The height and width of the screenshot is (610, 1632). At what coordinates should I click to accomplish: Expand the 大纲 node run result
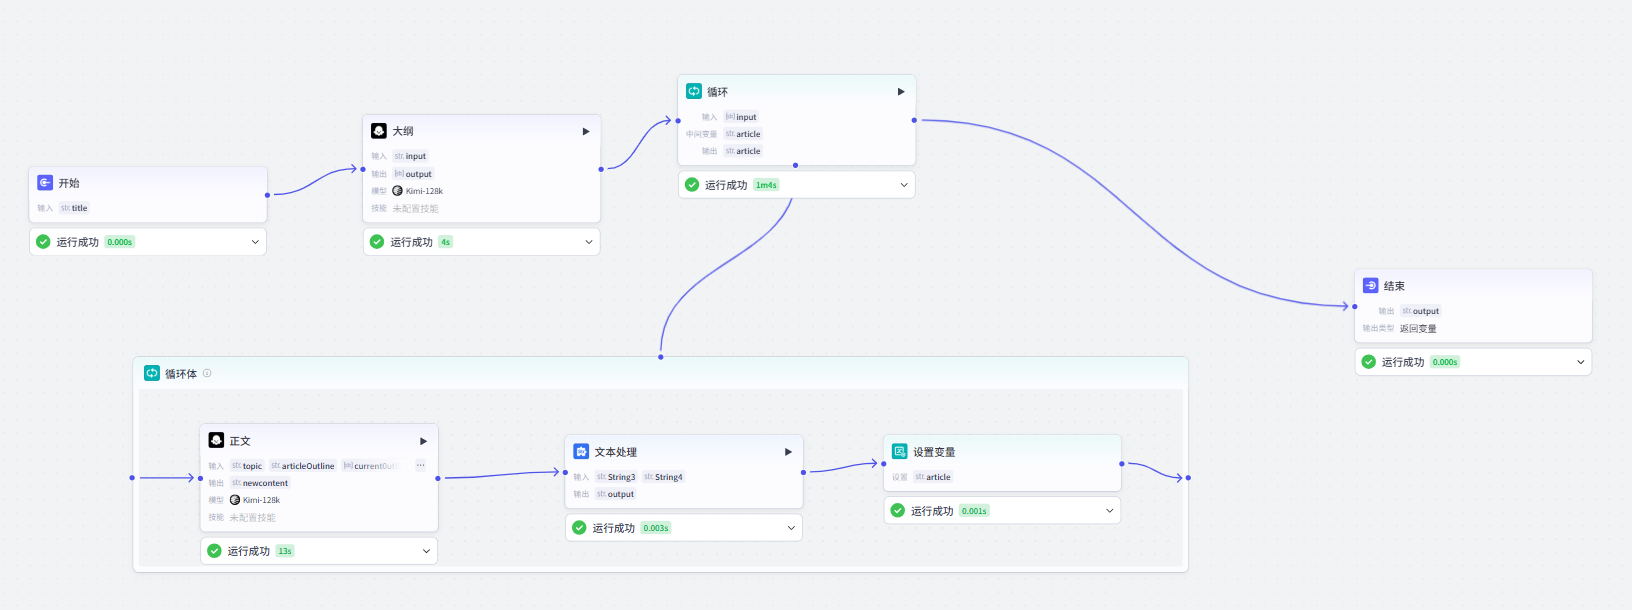[588, 242]
